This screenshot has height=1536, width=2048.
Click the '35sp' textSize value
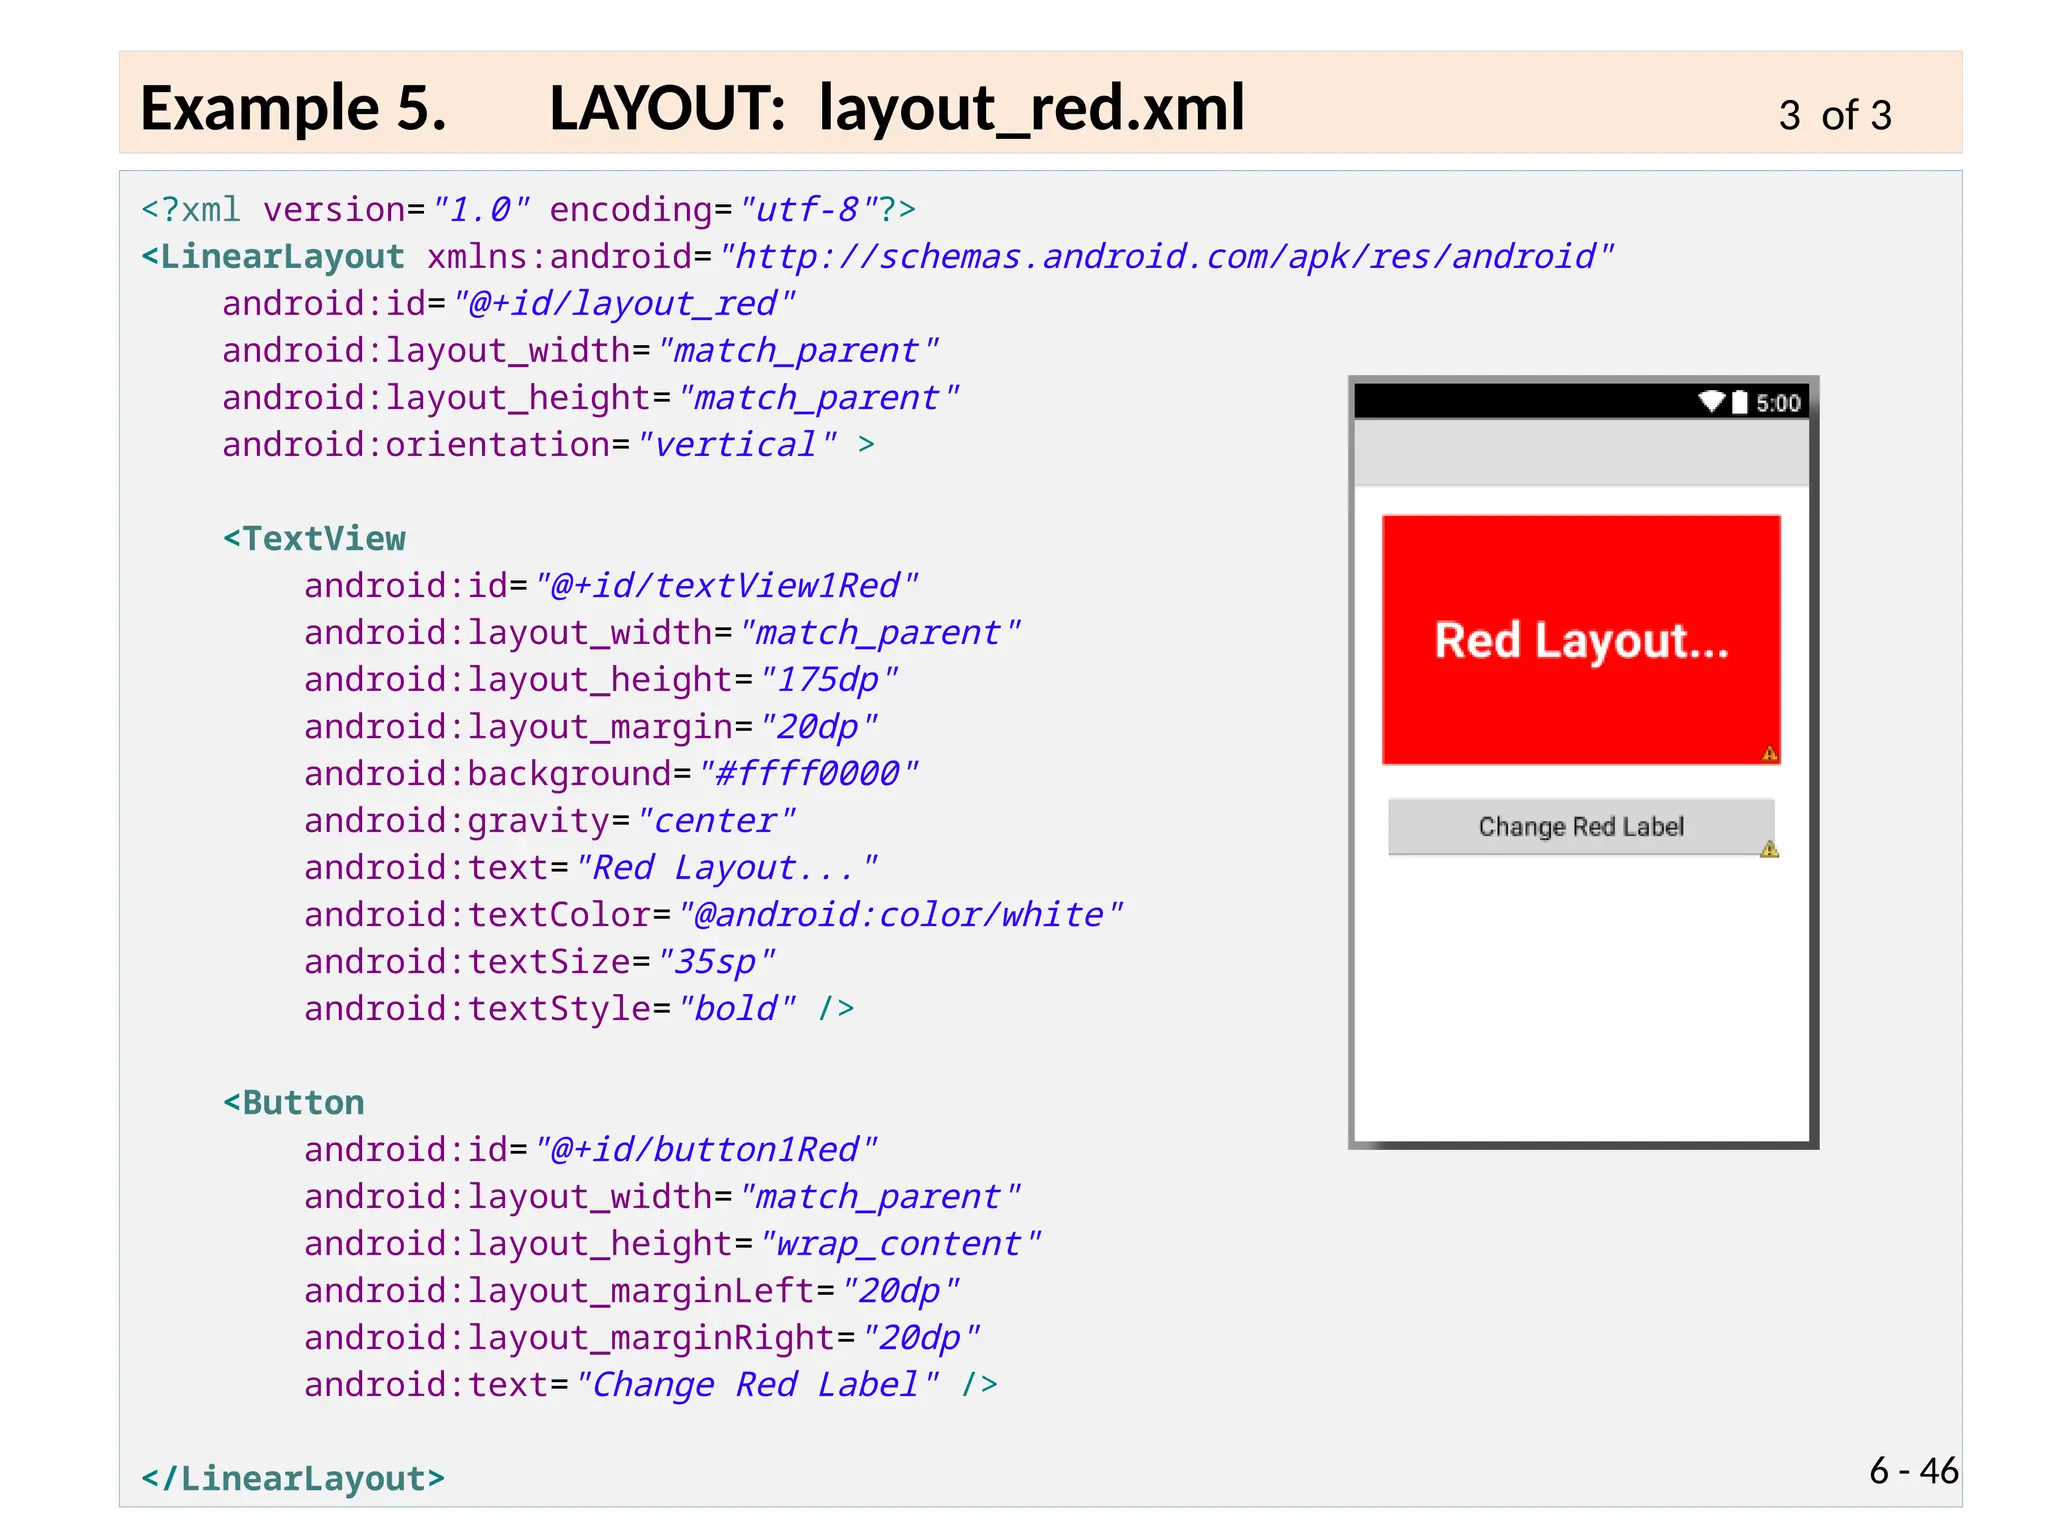coord(716,961)
